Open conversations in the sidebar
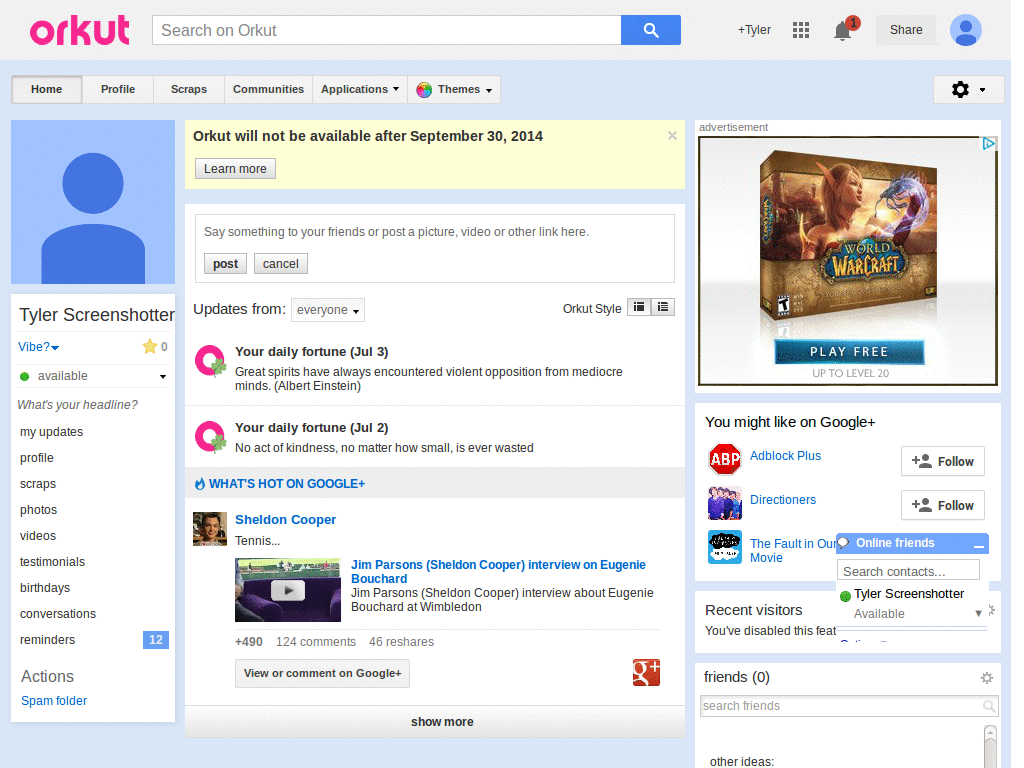The image size is (1024, 768). [58, 614]
